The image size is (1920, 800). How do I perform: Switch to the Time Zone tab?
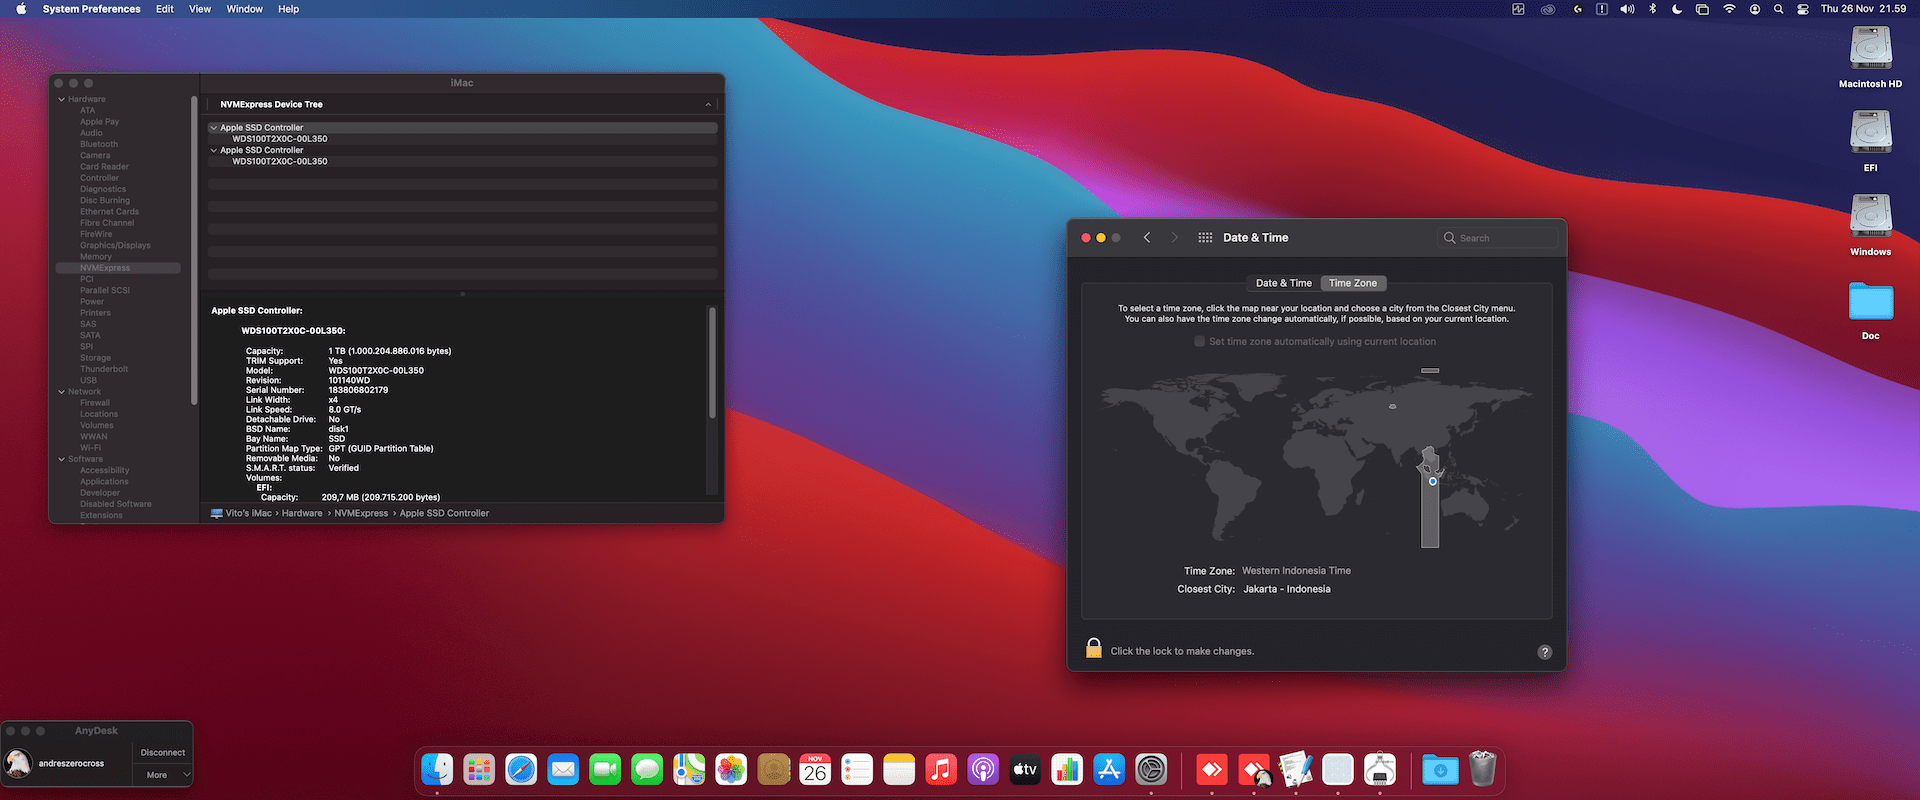(1353, 283)
